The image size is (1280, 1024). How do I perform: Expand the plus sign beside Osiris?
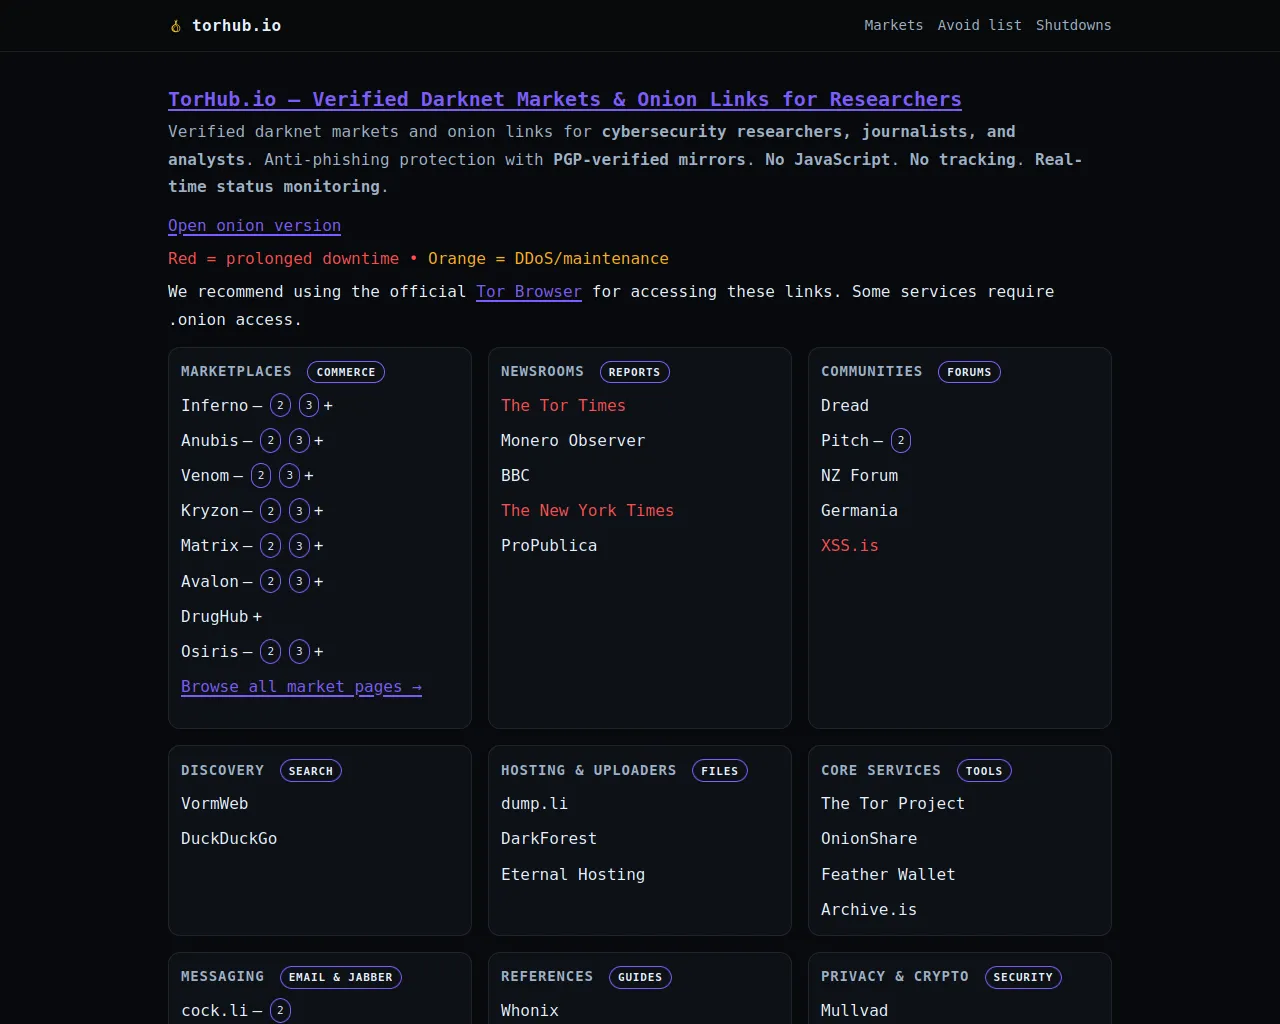tap(318, 652)
